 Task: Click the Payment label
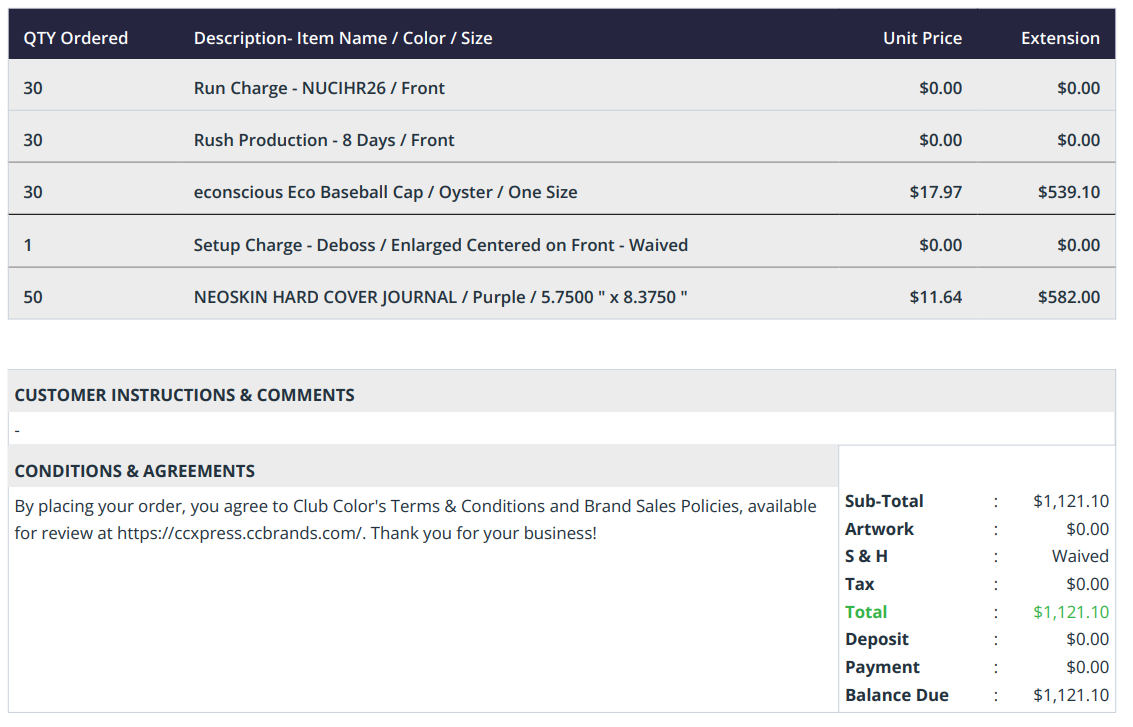tap(882, 667)
